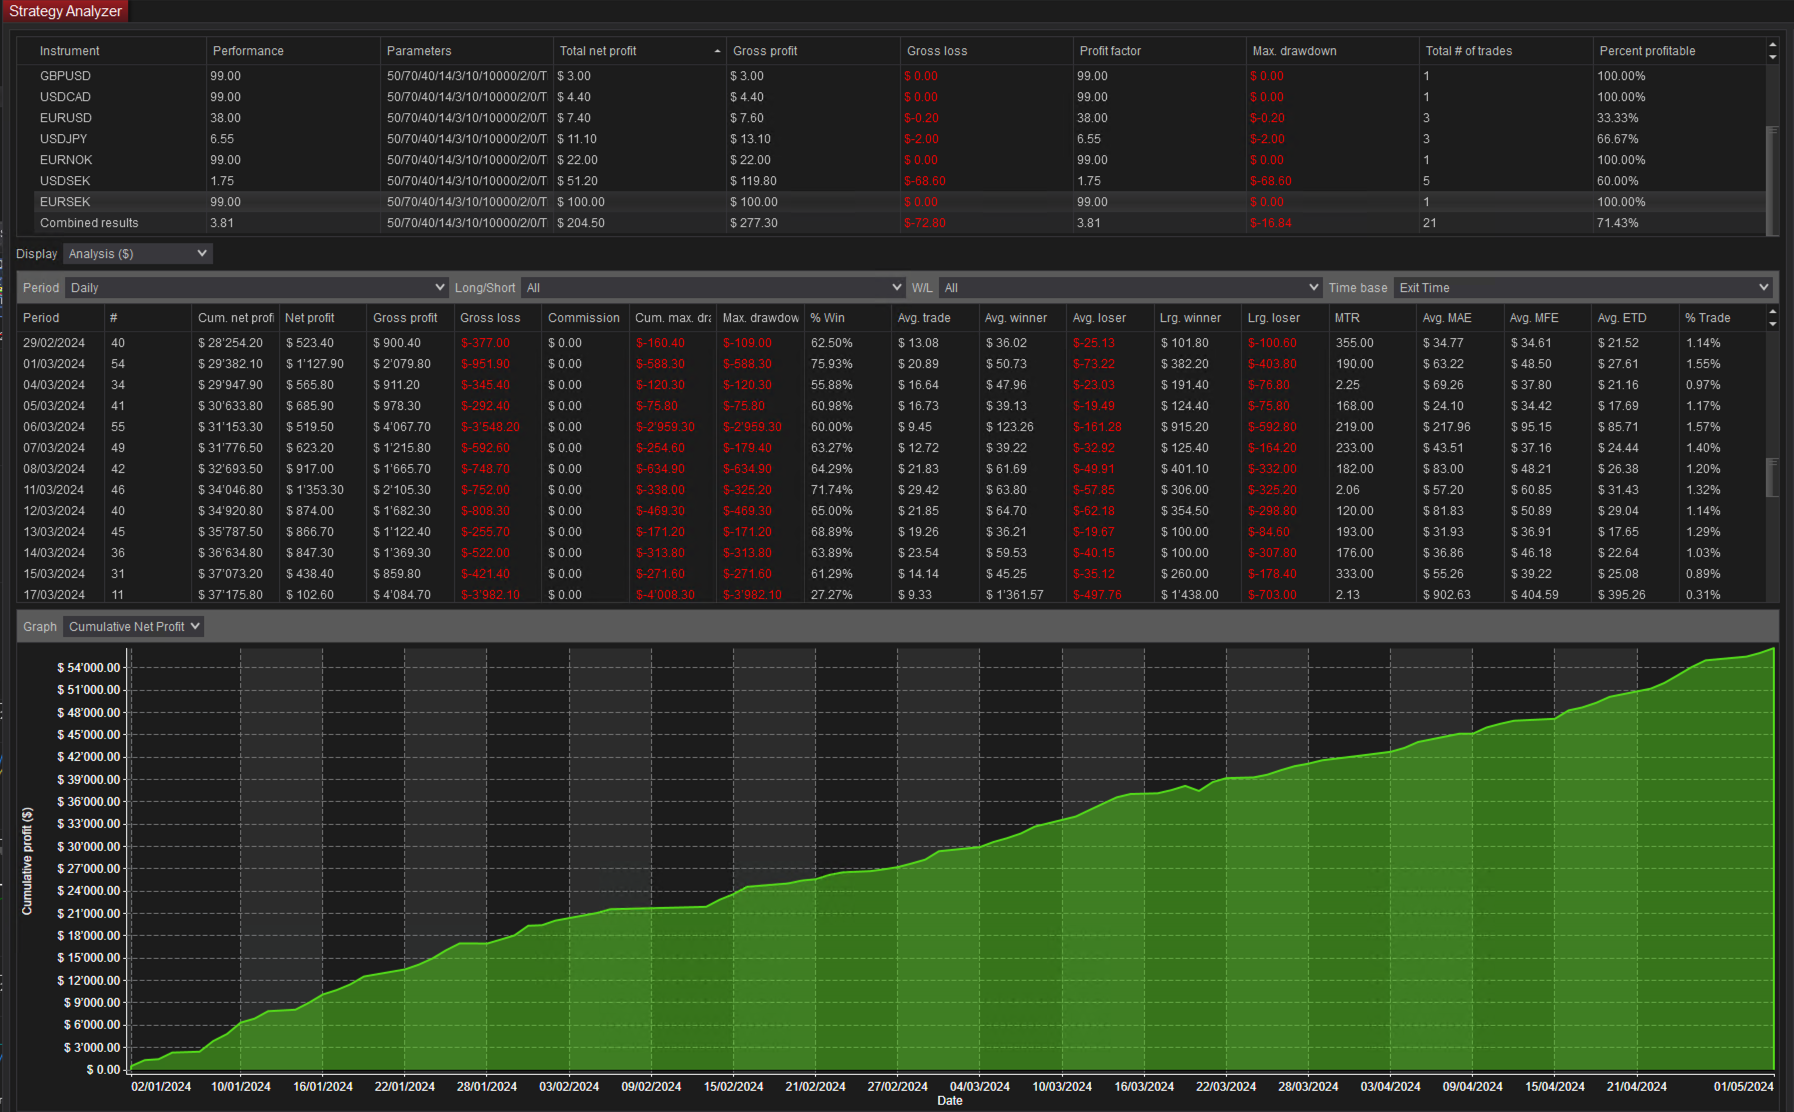1794x1112 pixels.
Task: Select the 29/02/2024 daily row
Action: pos(892,343)
